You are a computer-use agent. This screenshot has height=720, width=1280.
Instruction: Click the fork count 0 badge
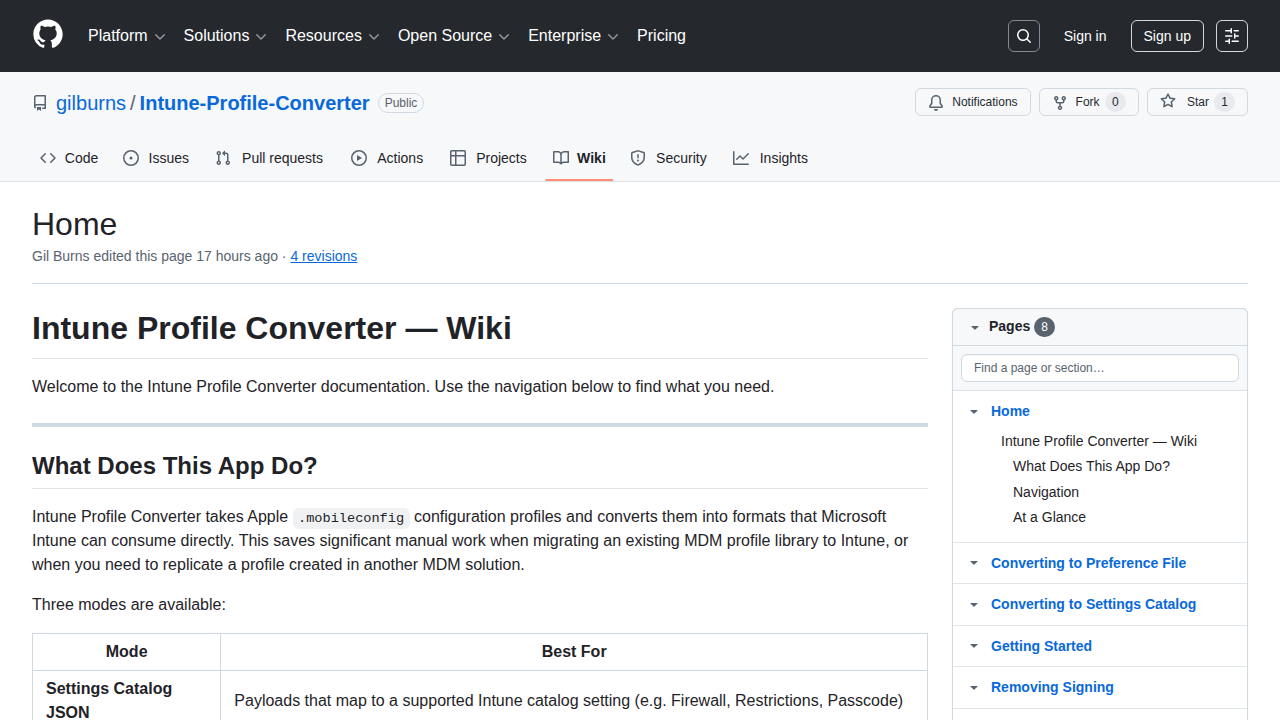click(x=1116, y=102)
